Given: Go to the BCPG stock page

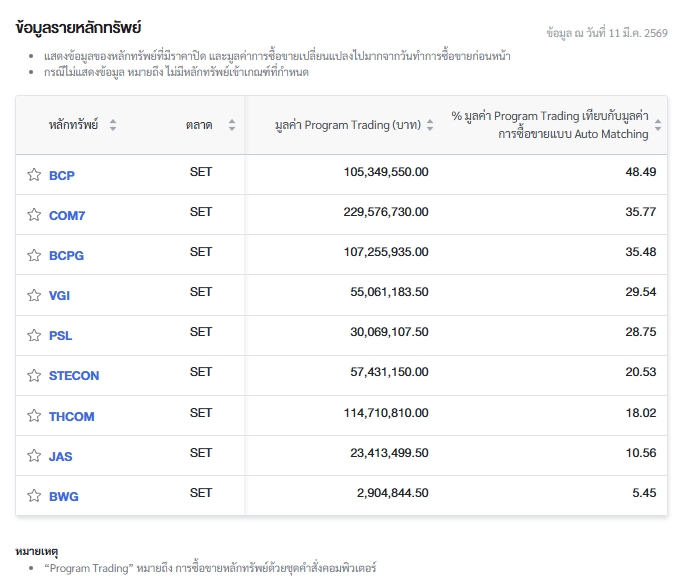Looking at the screenshot, I should (66, 255).
